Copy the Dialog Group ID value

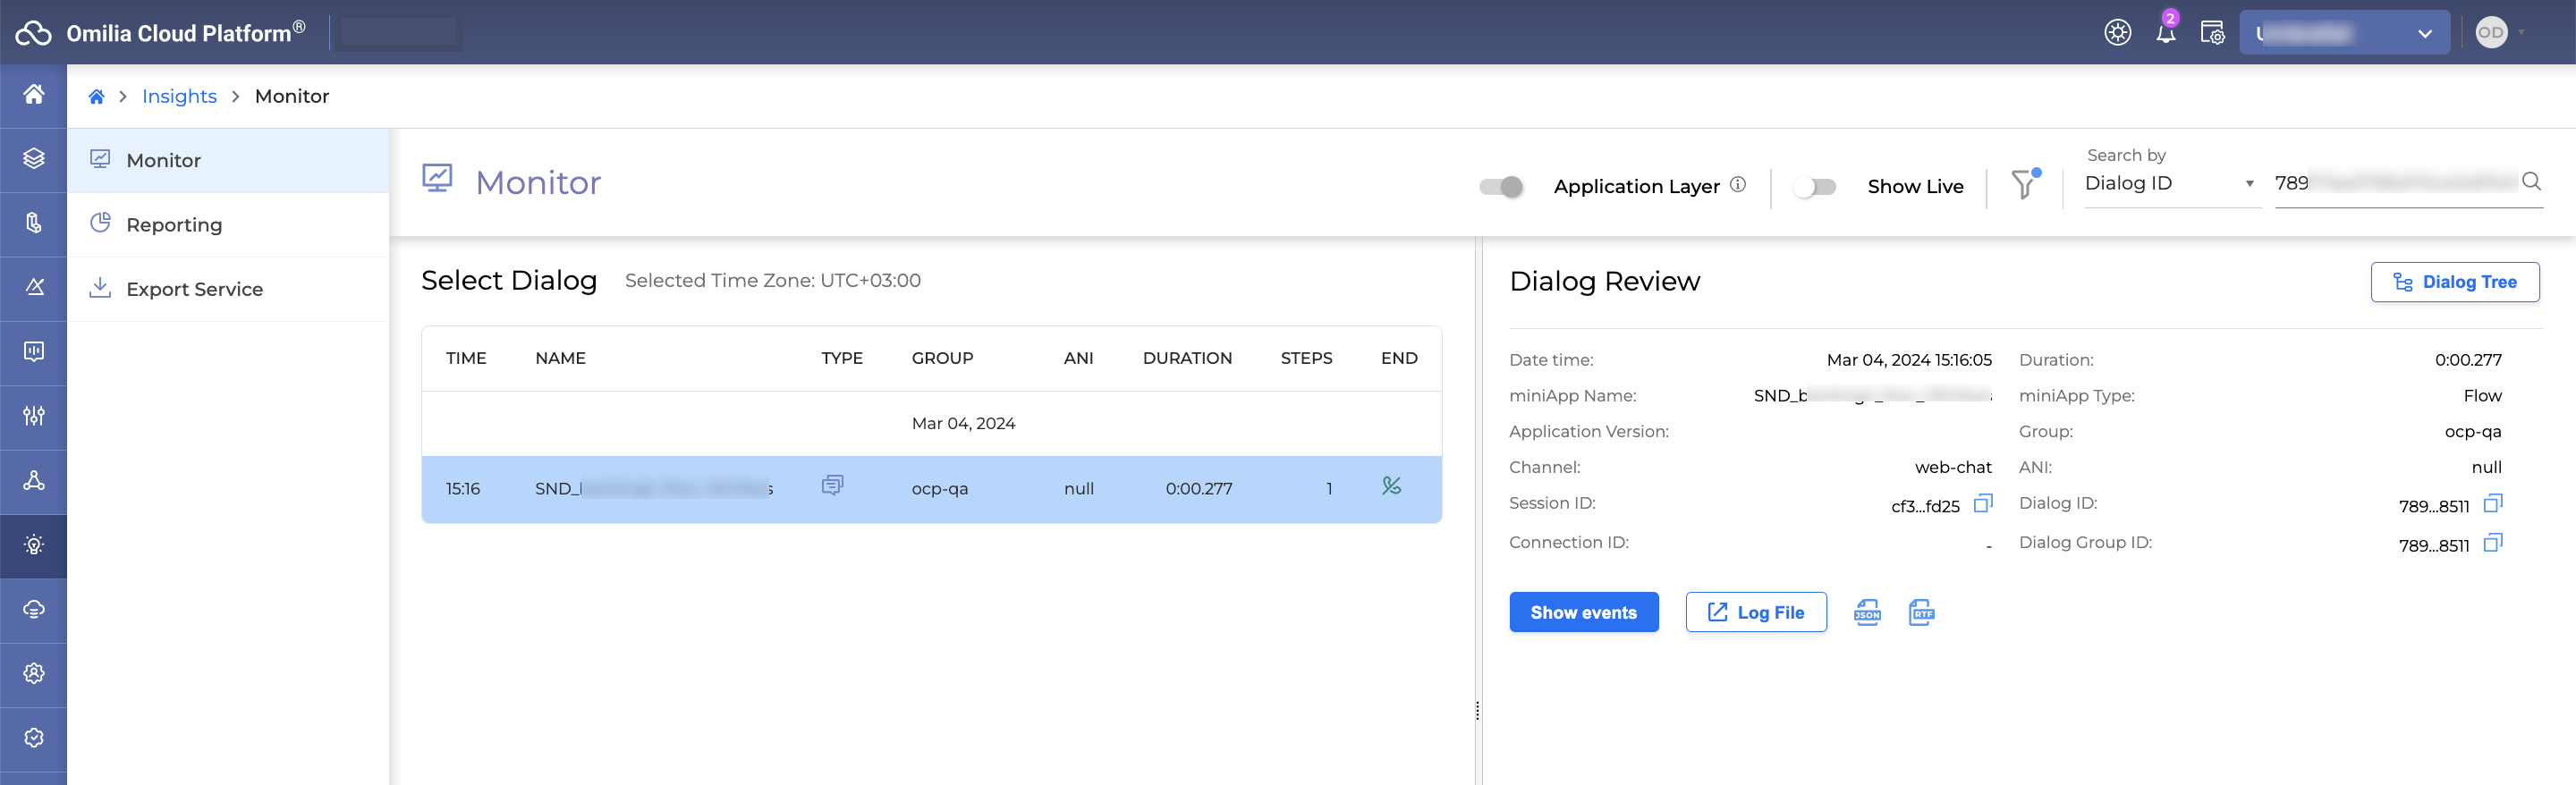pos(2492,543)
